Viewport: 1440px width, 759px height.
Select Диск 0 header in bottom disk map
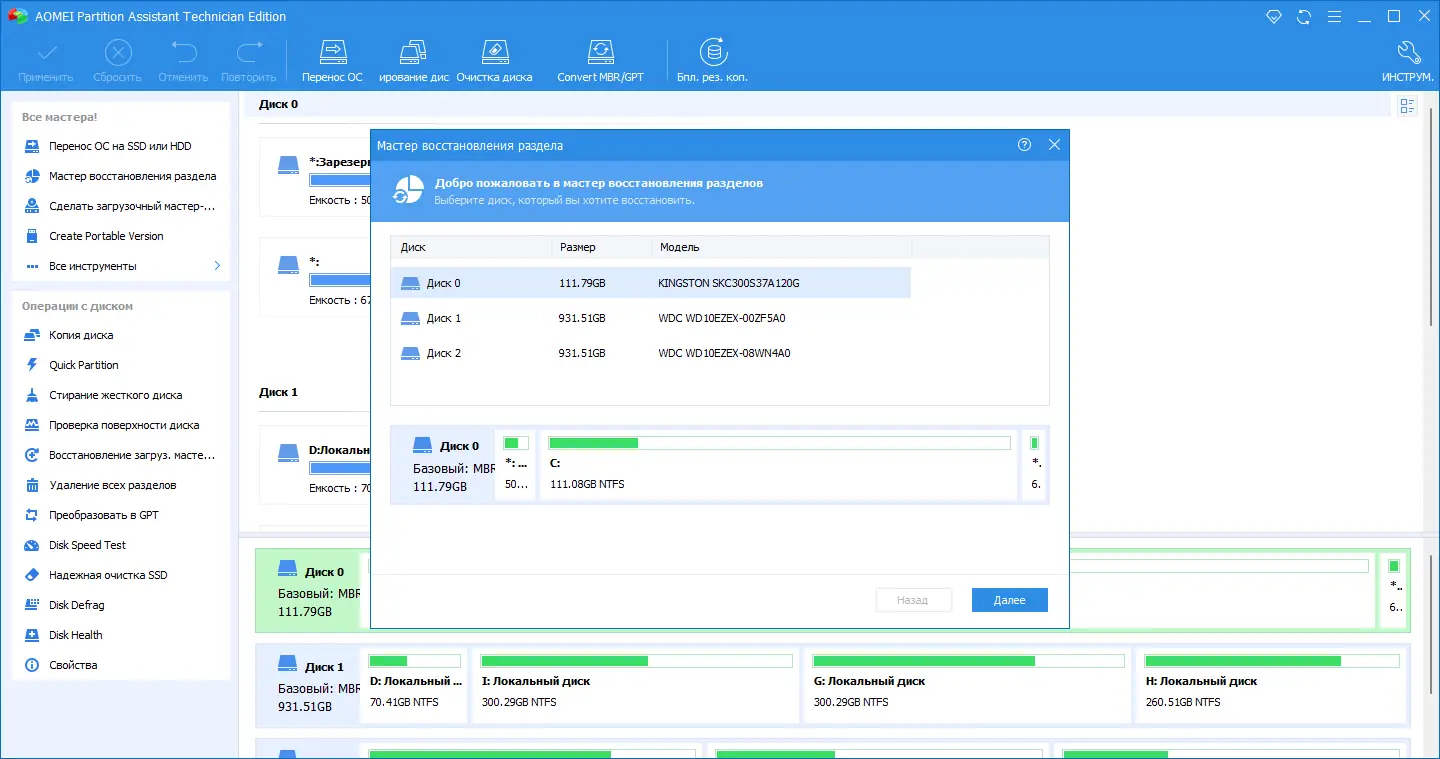[310, 590]
